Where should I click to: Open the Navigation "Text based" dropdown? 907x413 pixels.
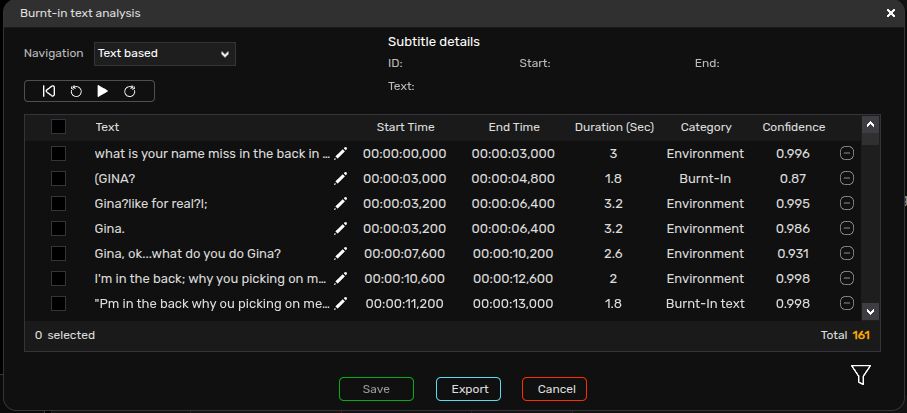[165, 54]
